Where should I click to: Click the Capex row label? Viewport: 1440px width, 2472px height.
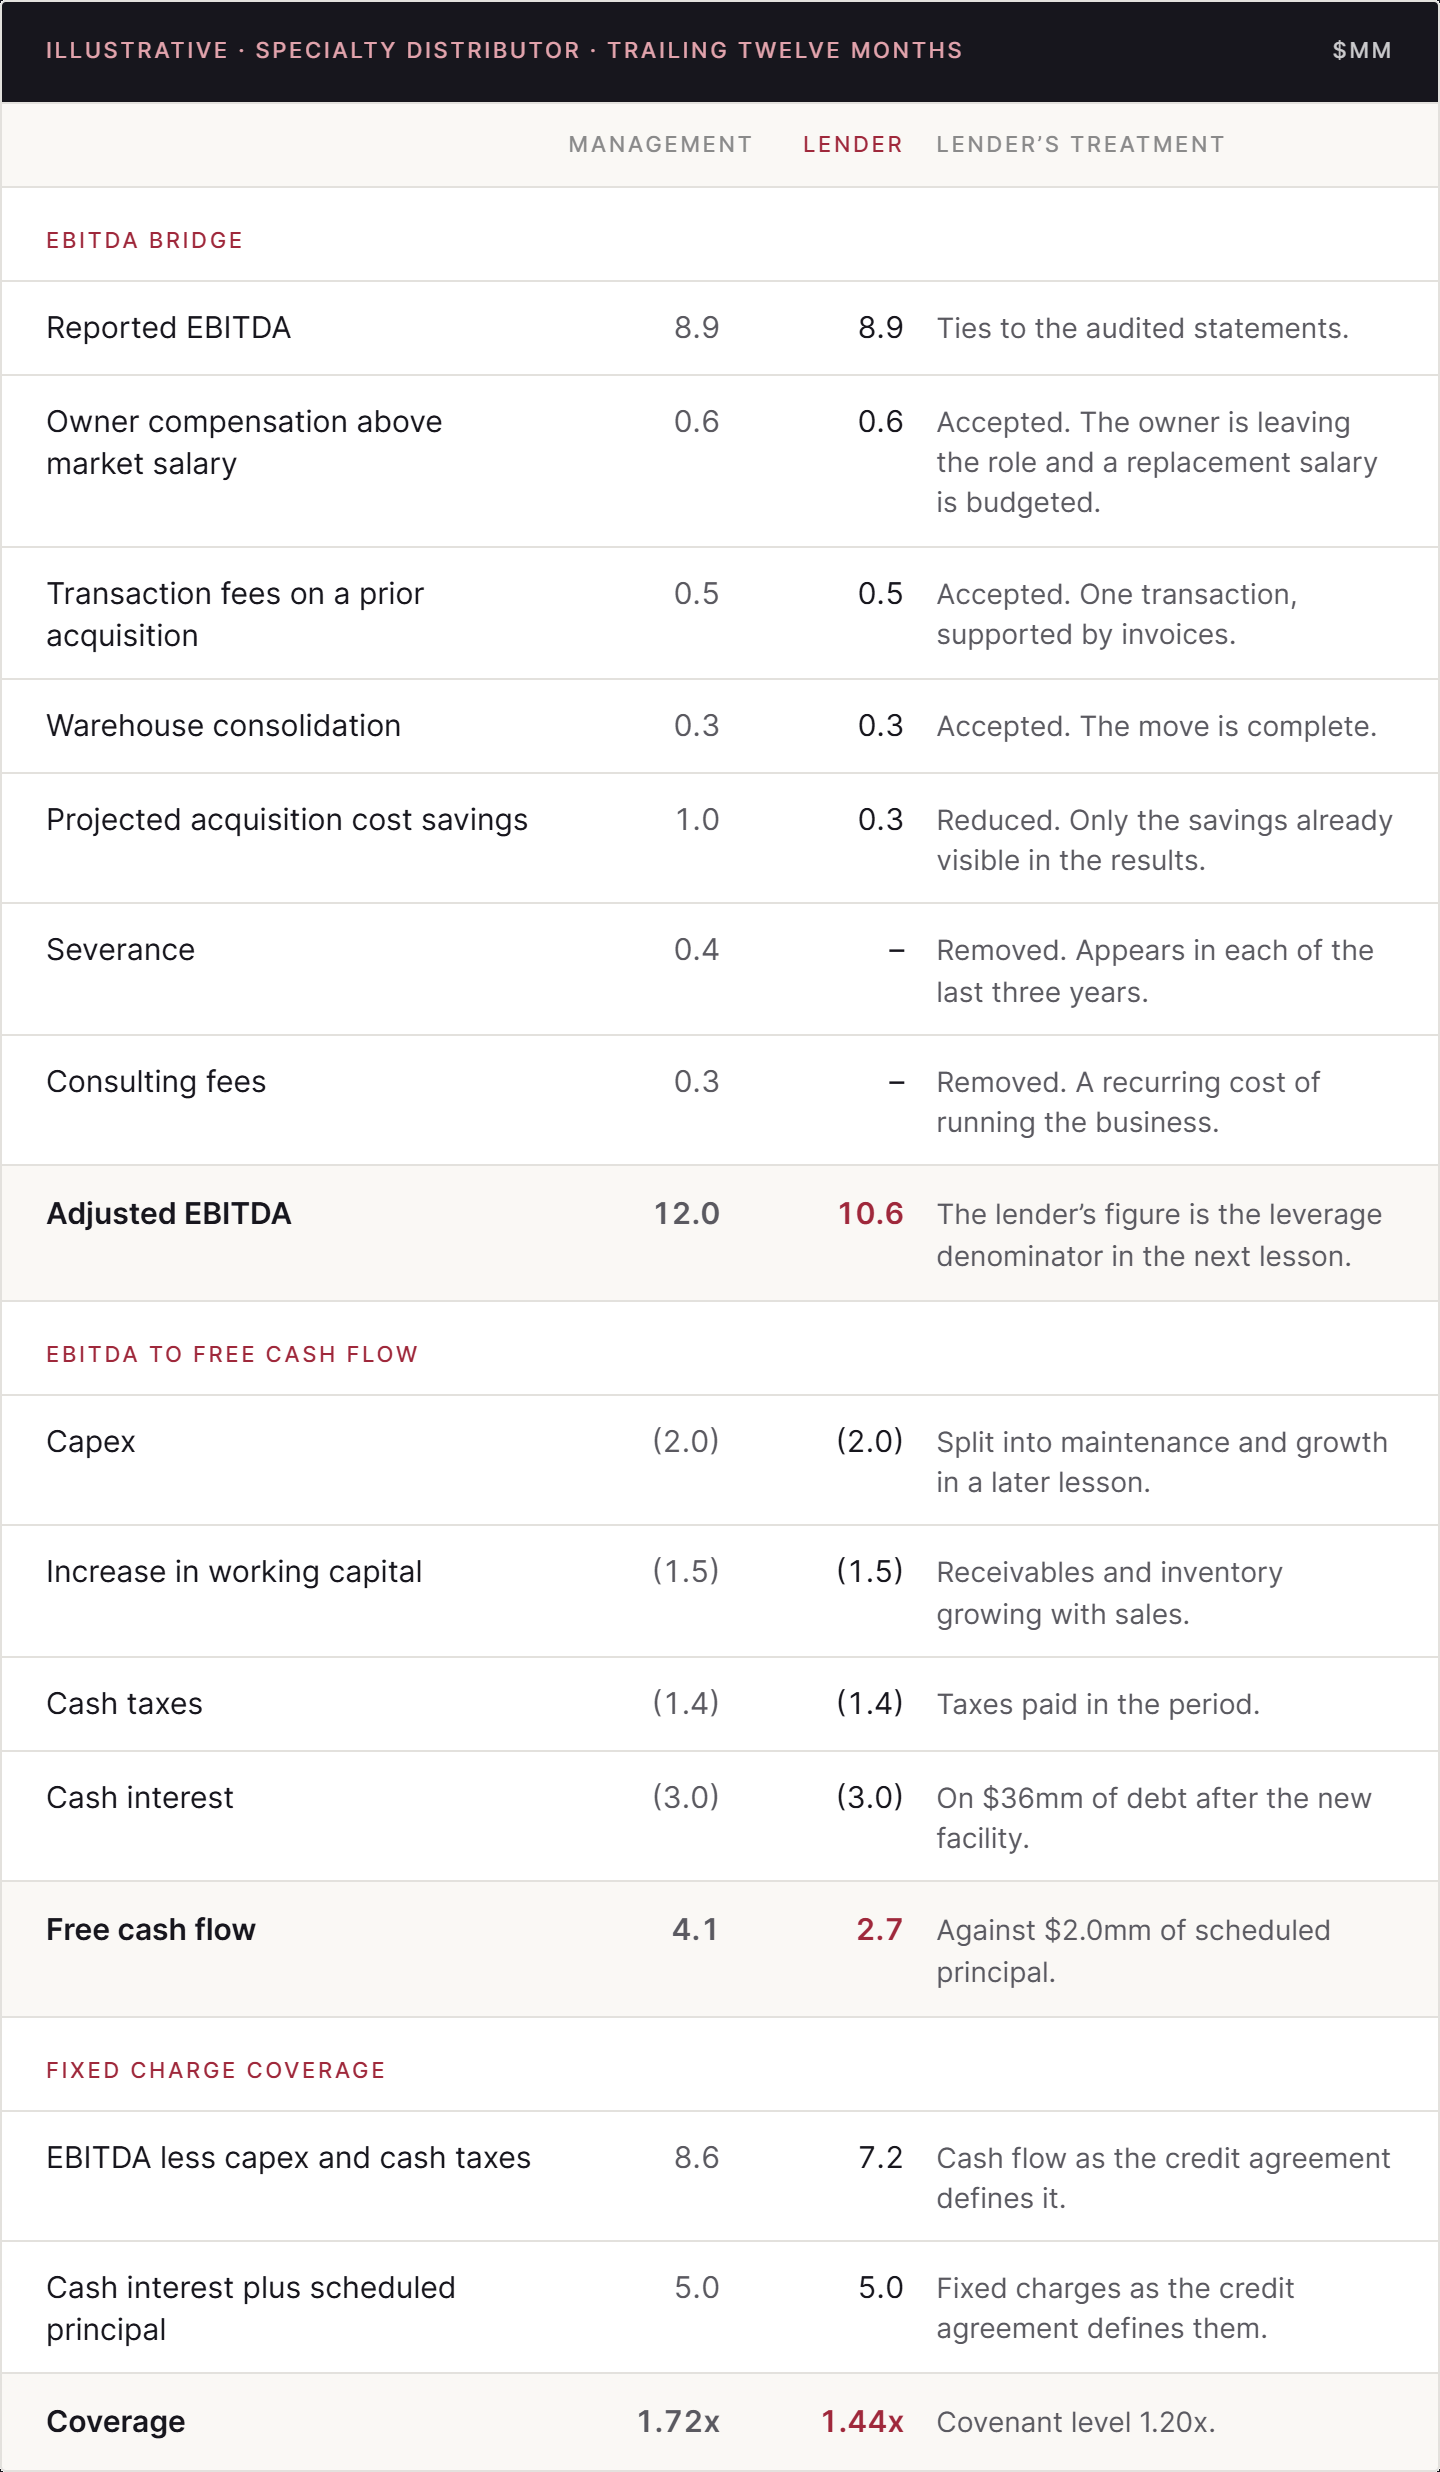tap(91, 1442)
